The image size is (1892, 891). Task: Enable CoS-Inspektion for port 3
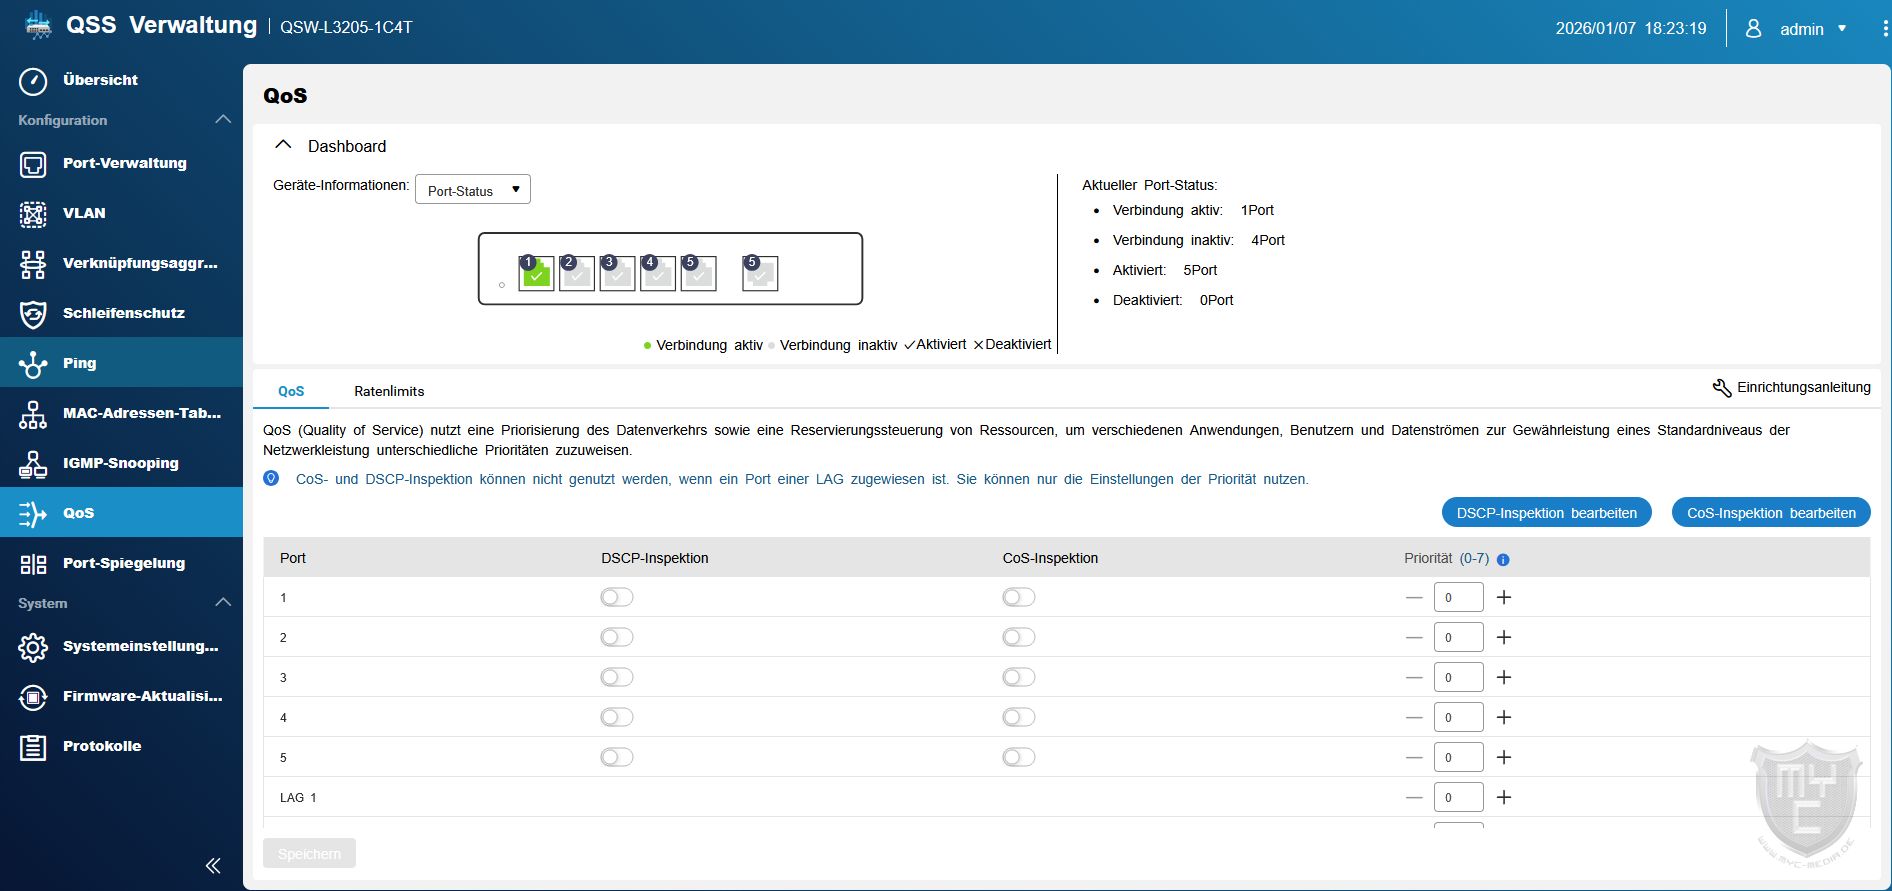[x=1018, y=678]
